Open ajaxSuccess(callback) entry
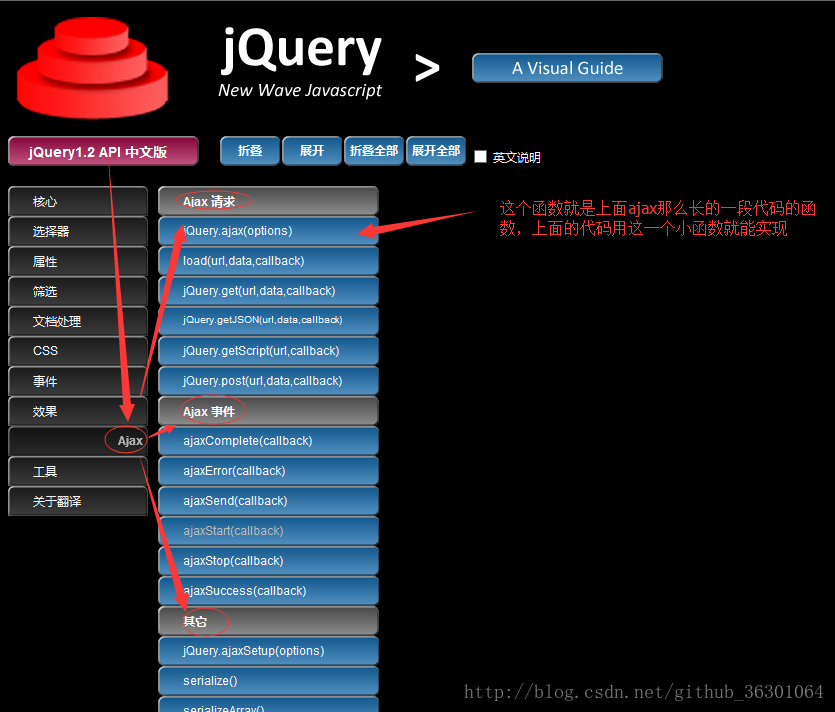This screenshot has height=712, width=835. coord(268,591)
